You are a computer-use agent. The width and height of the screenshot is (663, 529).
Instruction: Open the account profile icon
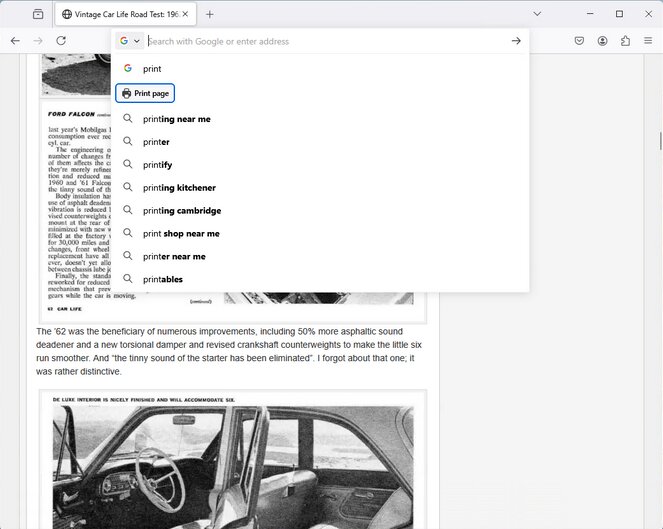(x=603, y=41)
